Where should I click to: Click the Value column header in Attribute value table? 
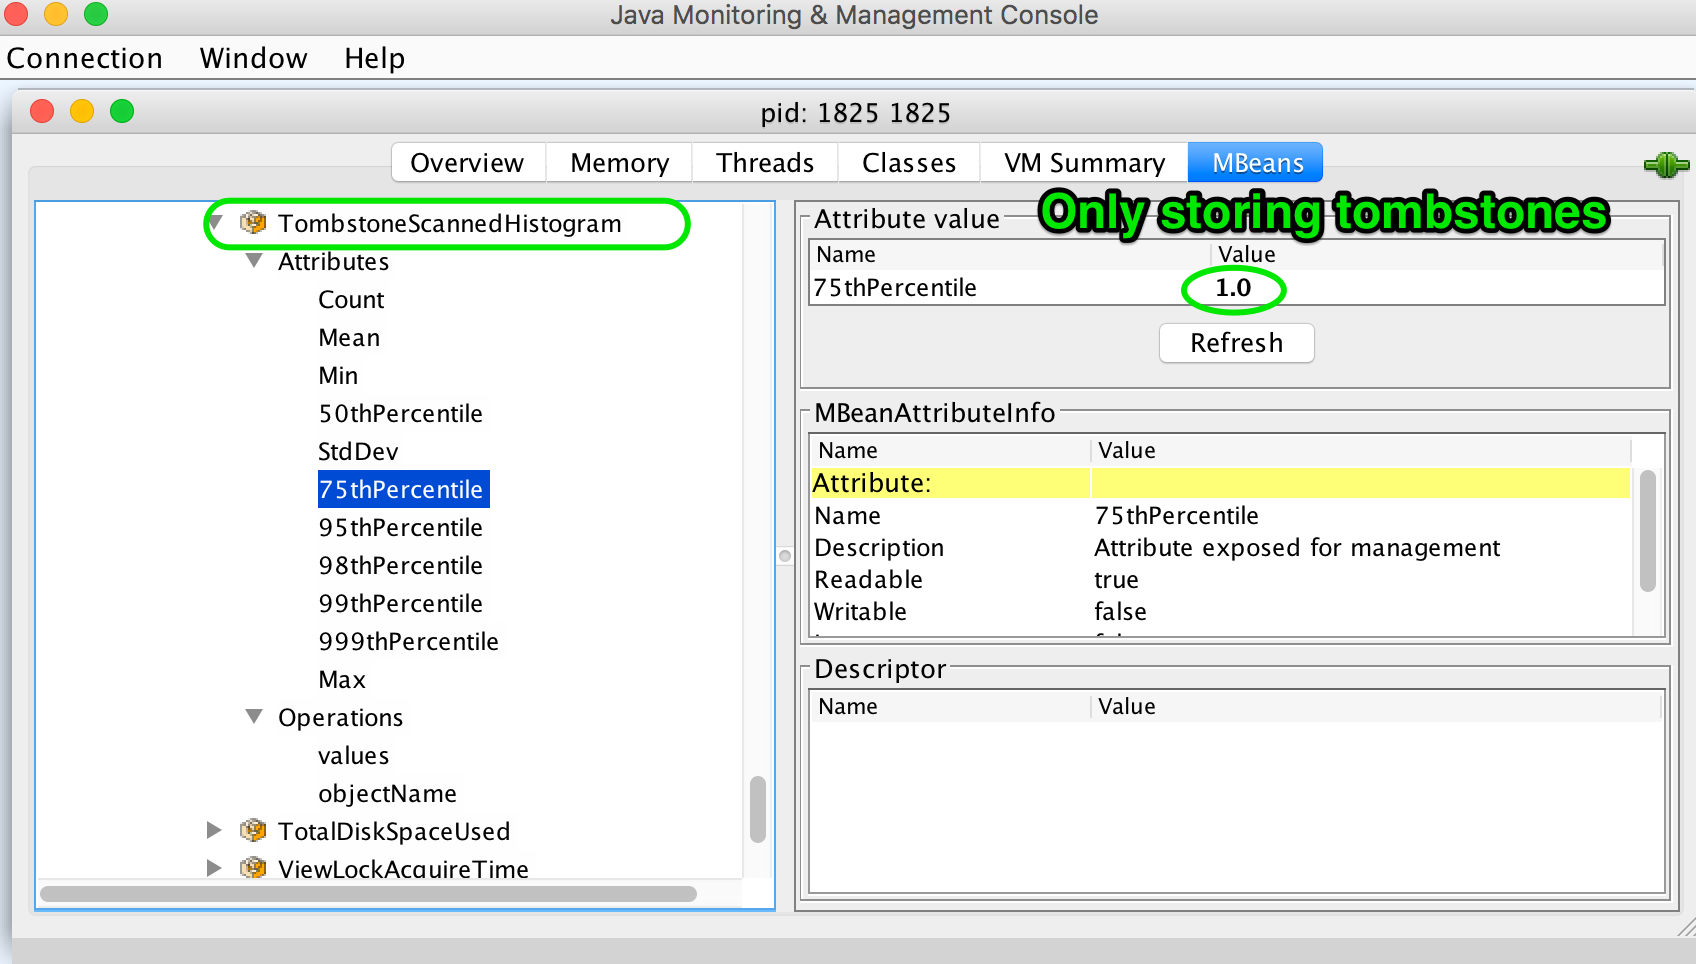(1437, 255)
